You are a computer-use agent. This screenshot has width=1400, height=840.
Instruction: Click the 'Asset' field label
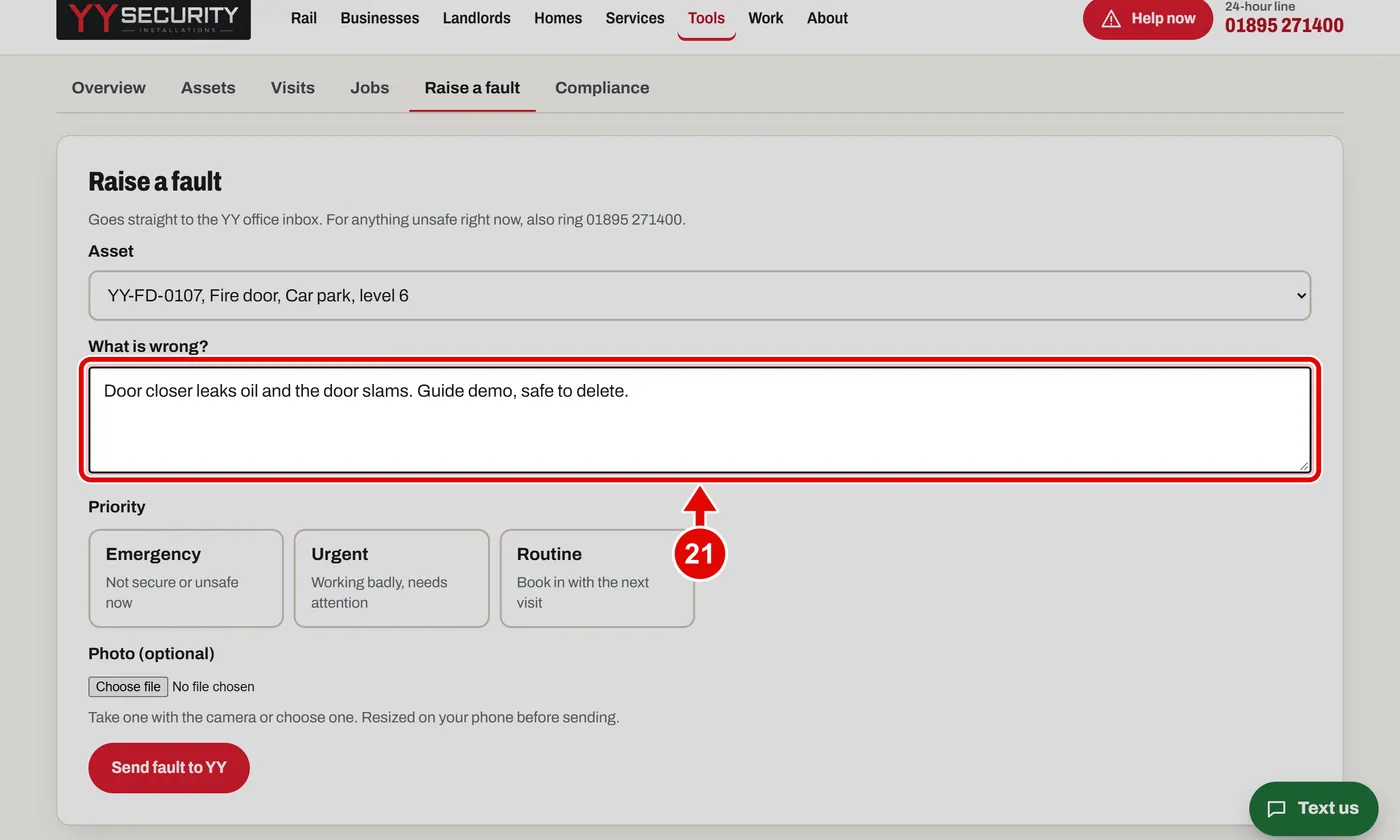click(x=111, y=251)
